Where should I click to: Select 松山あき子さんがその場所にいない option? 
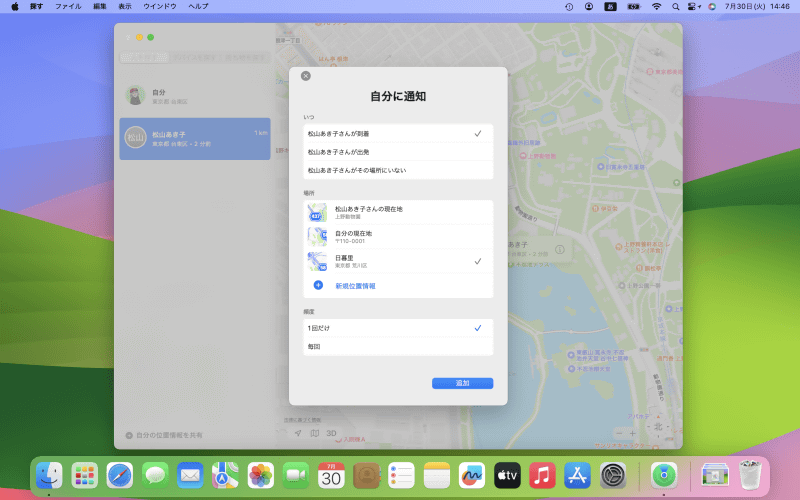coord(398,170)
